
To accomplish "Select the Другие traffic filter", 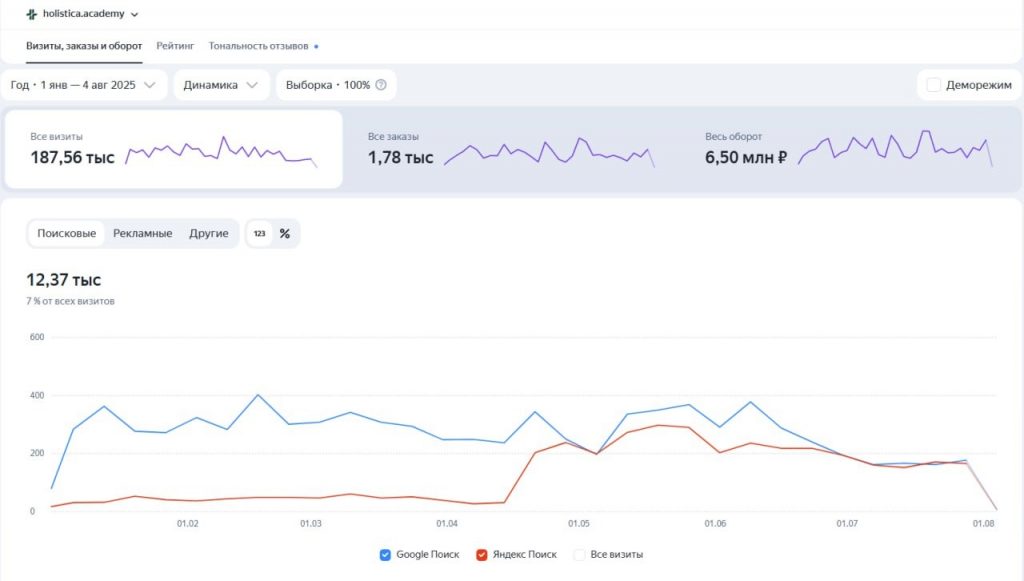I will coord(209,233).
